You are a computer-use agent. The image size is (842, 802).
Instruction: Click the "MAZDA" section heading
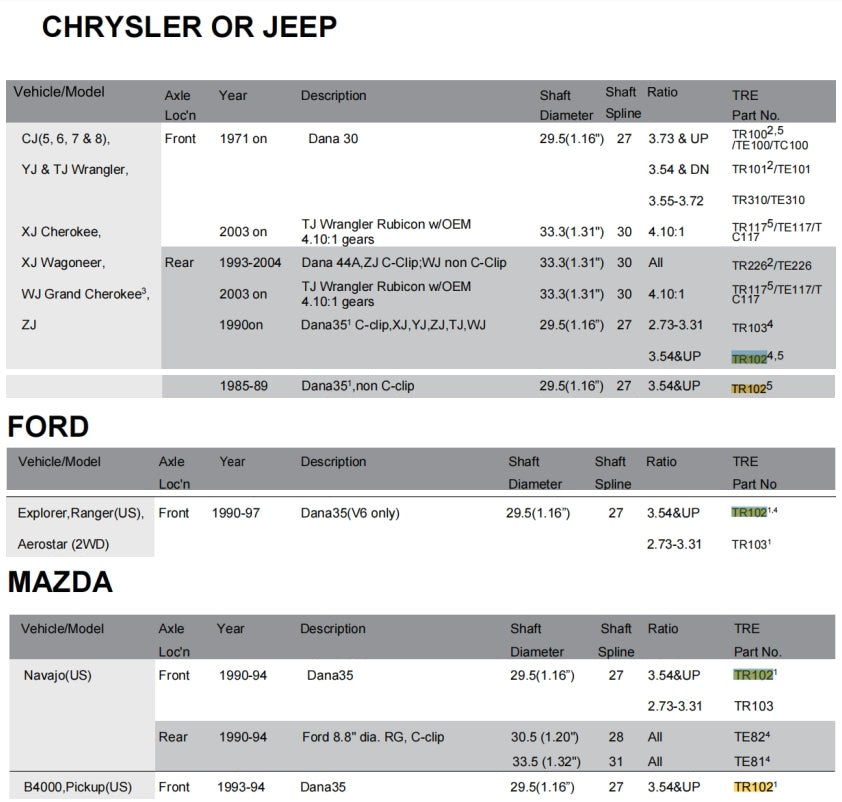(x=60, y=581)
